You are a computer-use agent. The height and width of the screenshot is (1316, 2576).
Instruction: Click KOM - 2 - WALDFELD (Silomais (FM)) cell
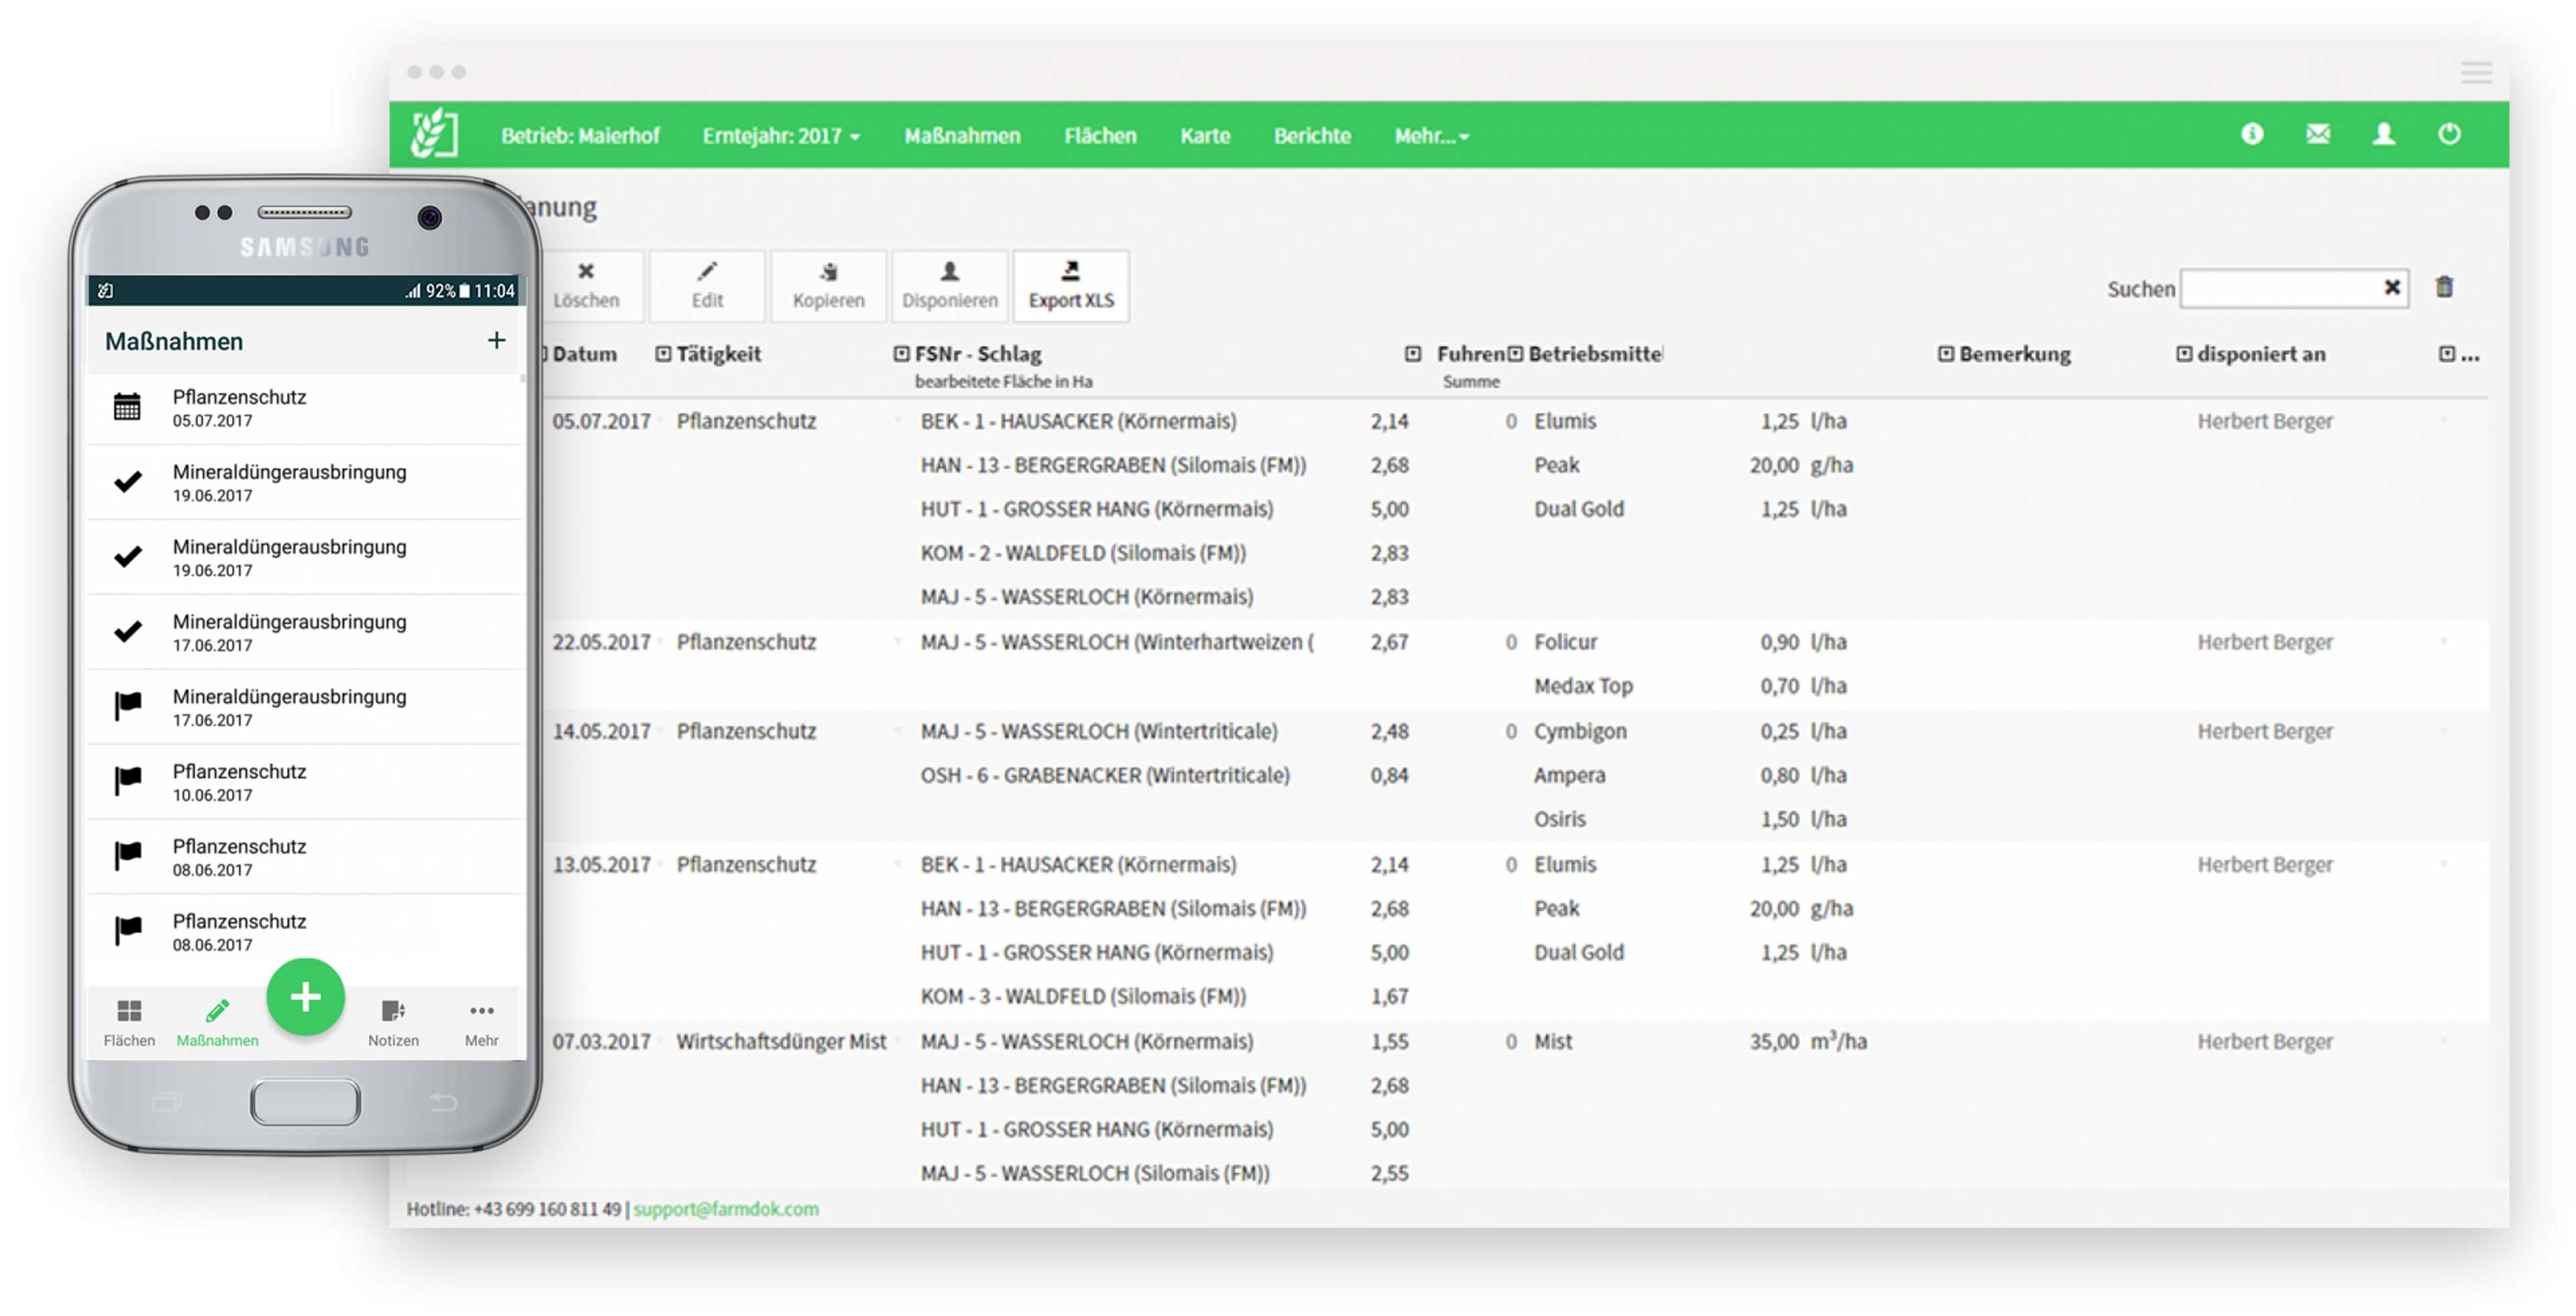[1083, 553]
